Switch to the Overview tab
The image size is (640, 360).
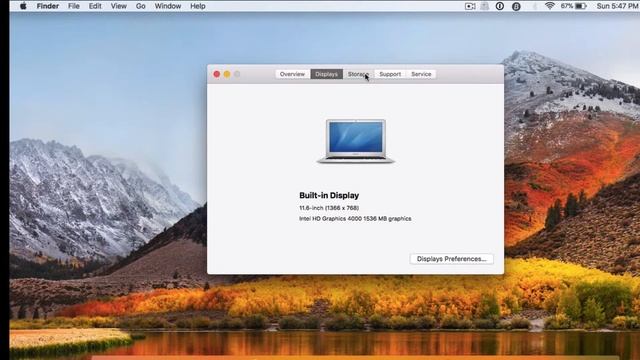pyautogui.click(x=292, y=74)
